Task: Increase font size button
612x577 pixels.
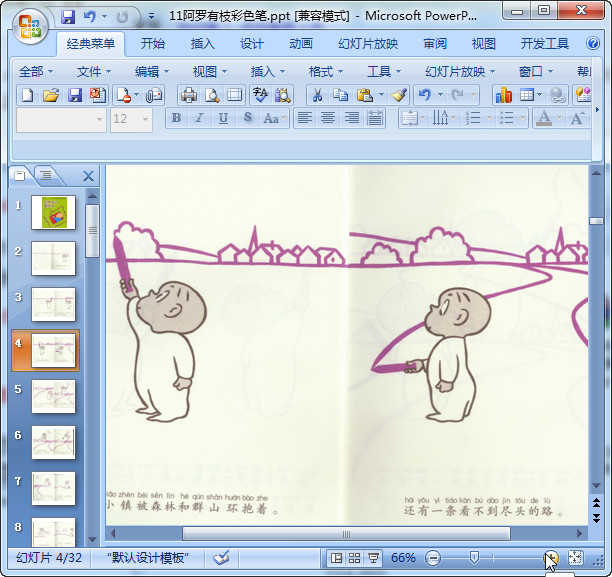Action: [578, 118]
